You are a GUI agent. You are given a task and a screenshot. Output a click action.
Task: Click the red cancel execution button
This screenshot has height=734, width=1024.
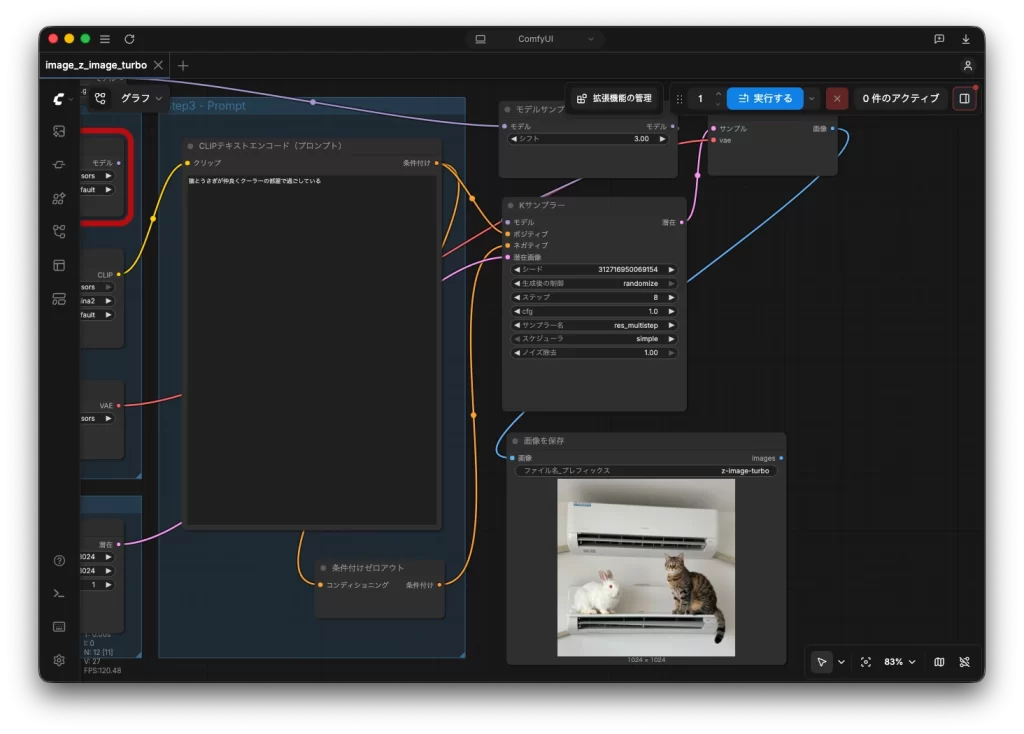tap(837, 99)
